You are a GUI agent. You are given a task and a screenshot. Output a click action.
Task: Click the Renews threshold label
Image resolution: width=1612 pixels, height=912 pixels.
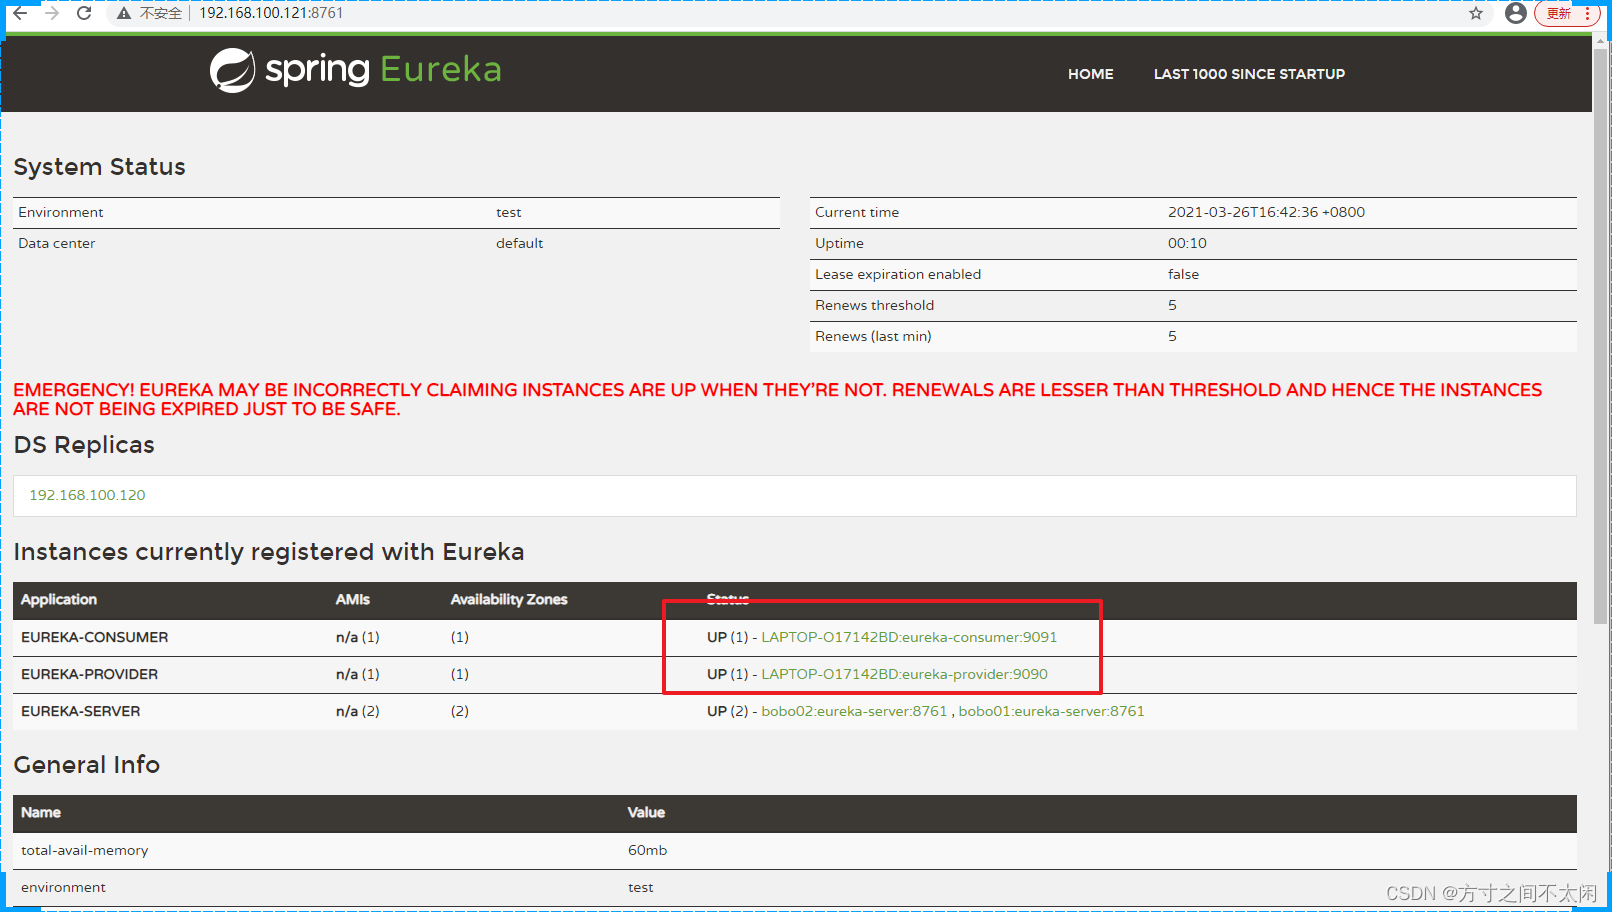(874, 305)
